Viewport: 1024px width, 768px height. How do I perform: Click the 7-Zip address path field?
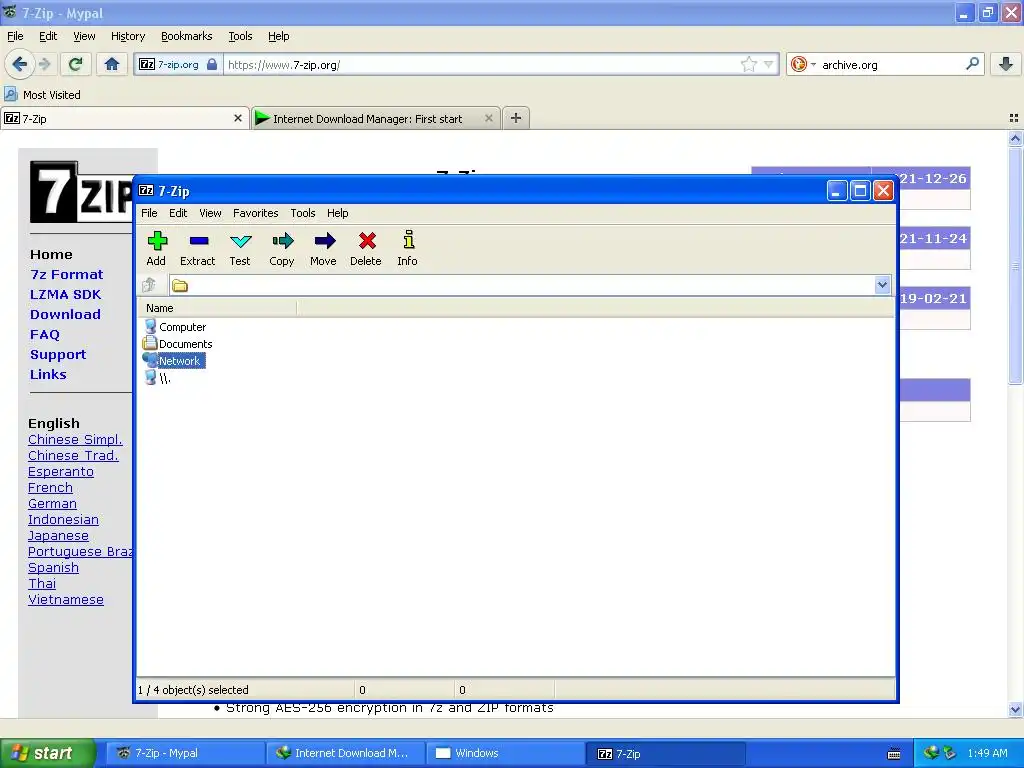(x=522, y=285)
